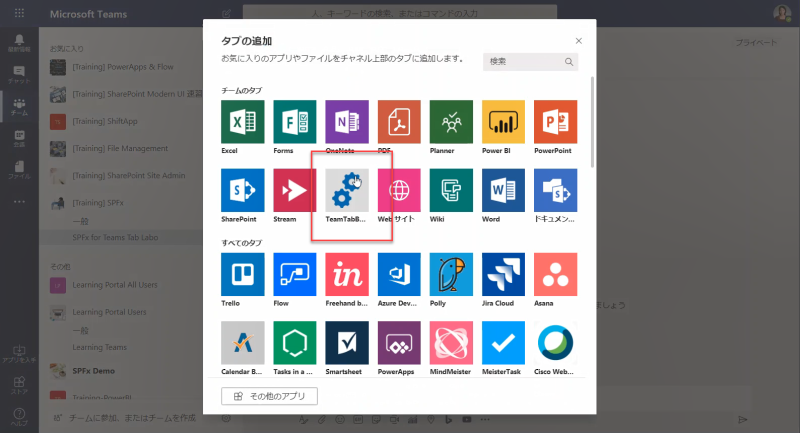
Task: Add the Cisco Web... app
Action: pos(556,343)
